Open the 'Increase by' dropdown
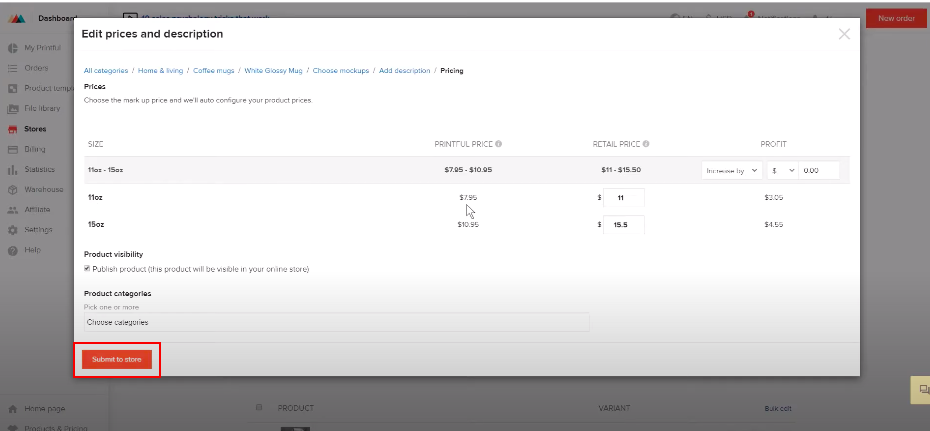 point(731,170)
